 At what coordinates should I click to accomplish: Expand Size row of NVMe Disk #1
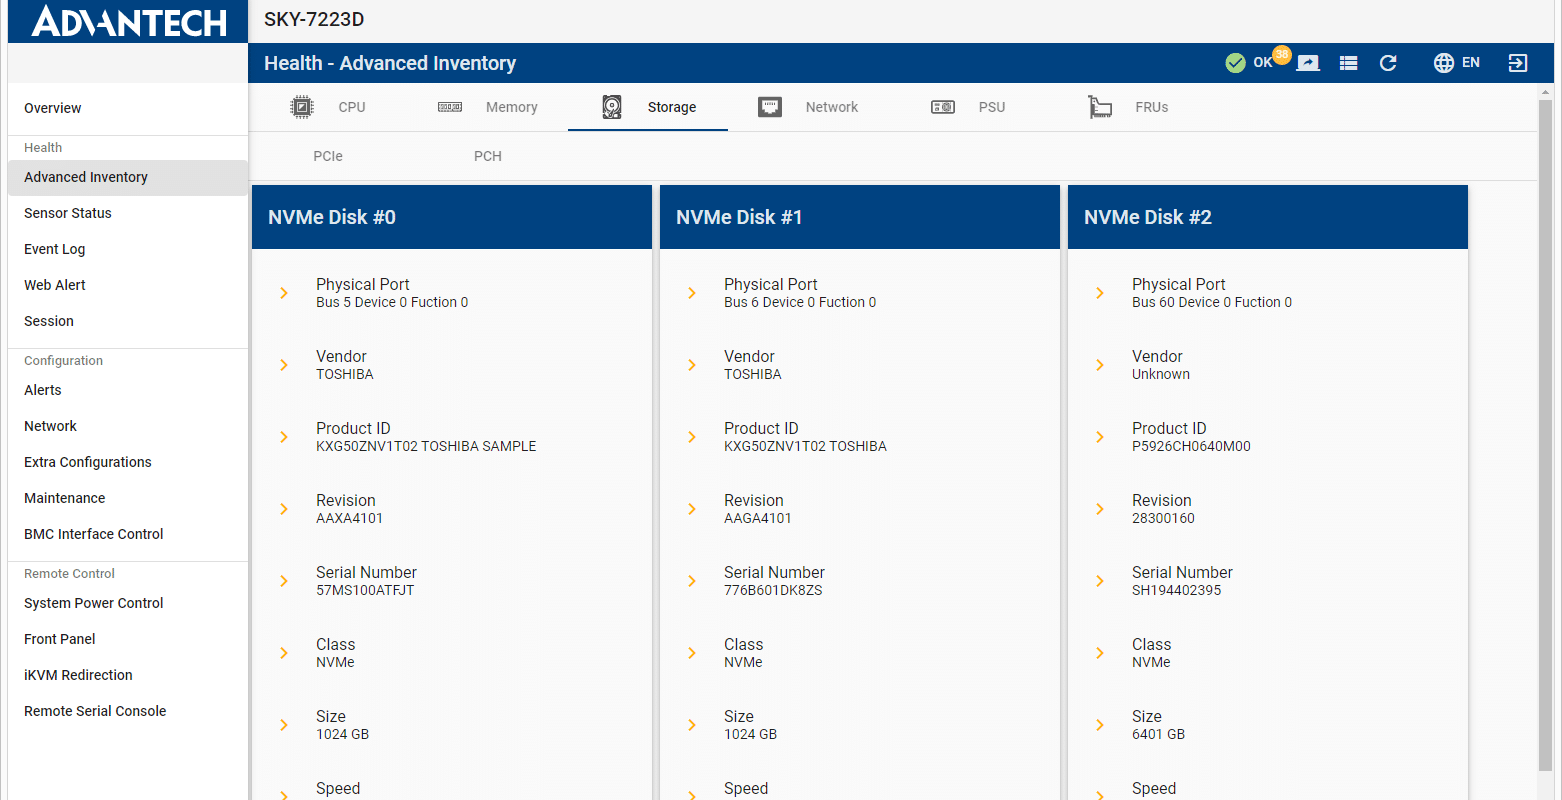692,725
